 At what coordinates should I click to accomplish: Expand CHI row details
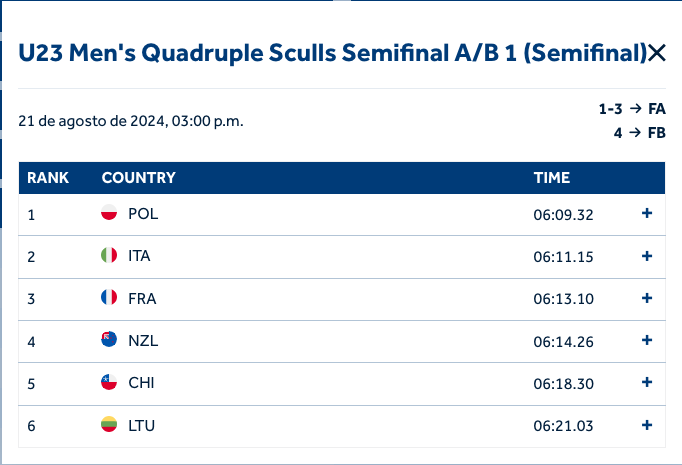647,383
